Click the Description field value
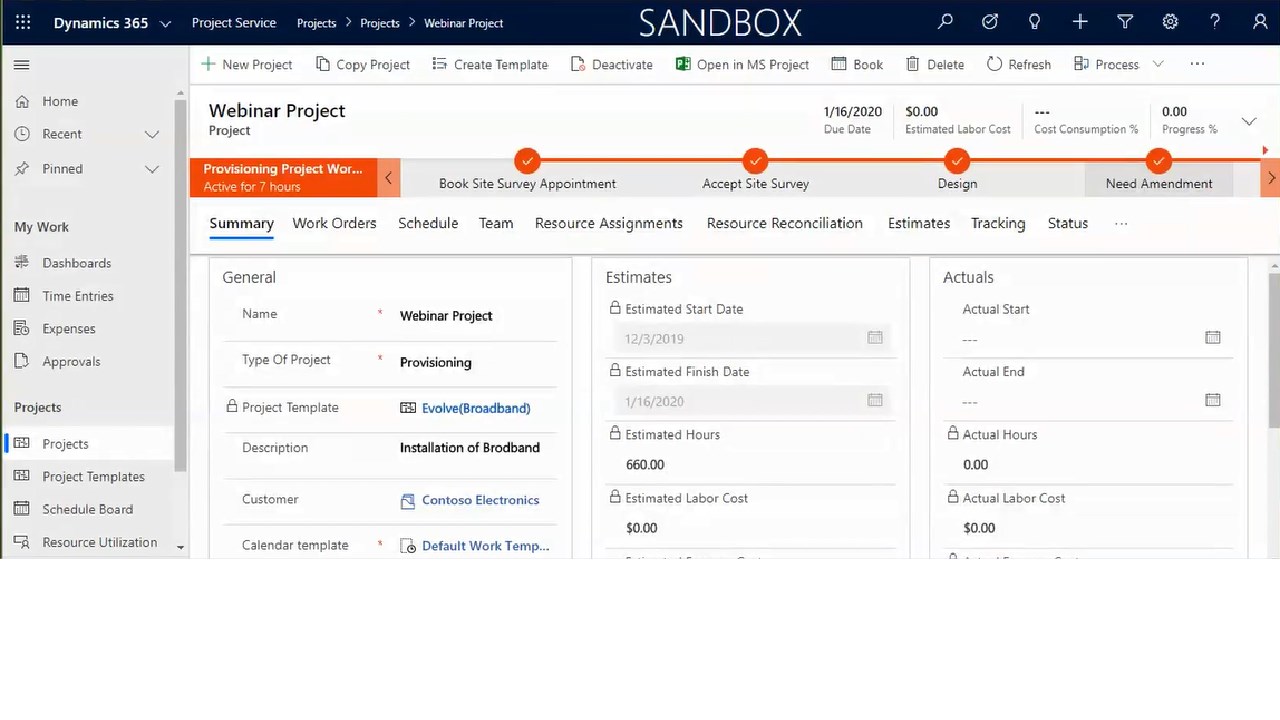The width and height of the screenshot is (1280, 720). pos(470,448)
